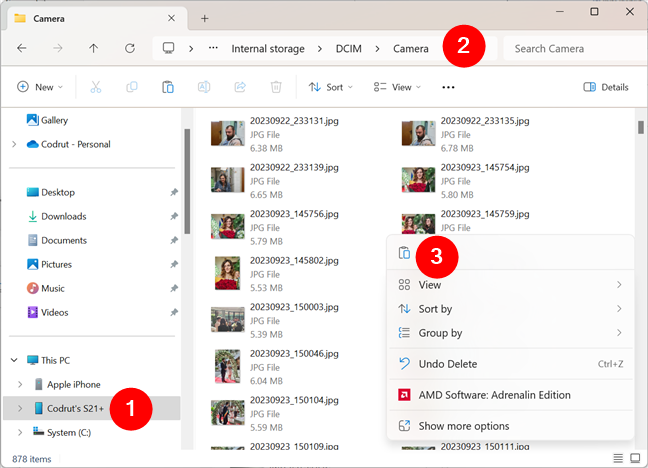Viewport: 648px width, 468px height.
Task: Open Music in navigation pane
Action: pos(45,288)
